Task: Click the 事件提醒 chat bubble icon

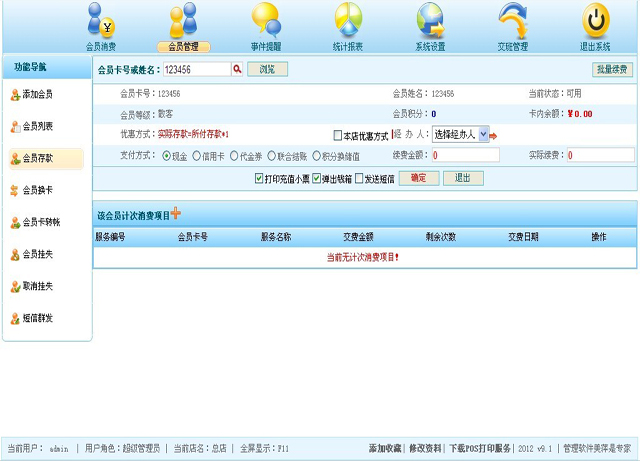Action: tap(265, 20)
